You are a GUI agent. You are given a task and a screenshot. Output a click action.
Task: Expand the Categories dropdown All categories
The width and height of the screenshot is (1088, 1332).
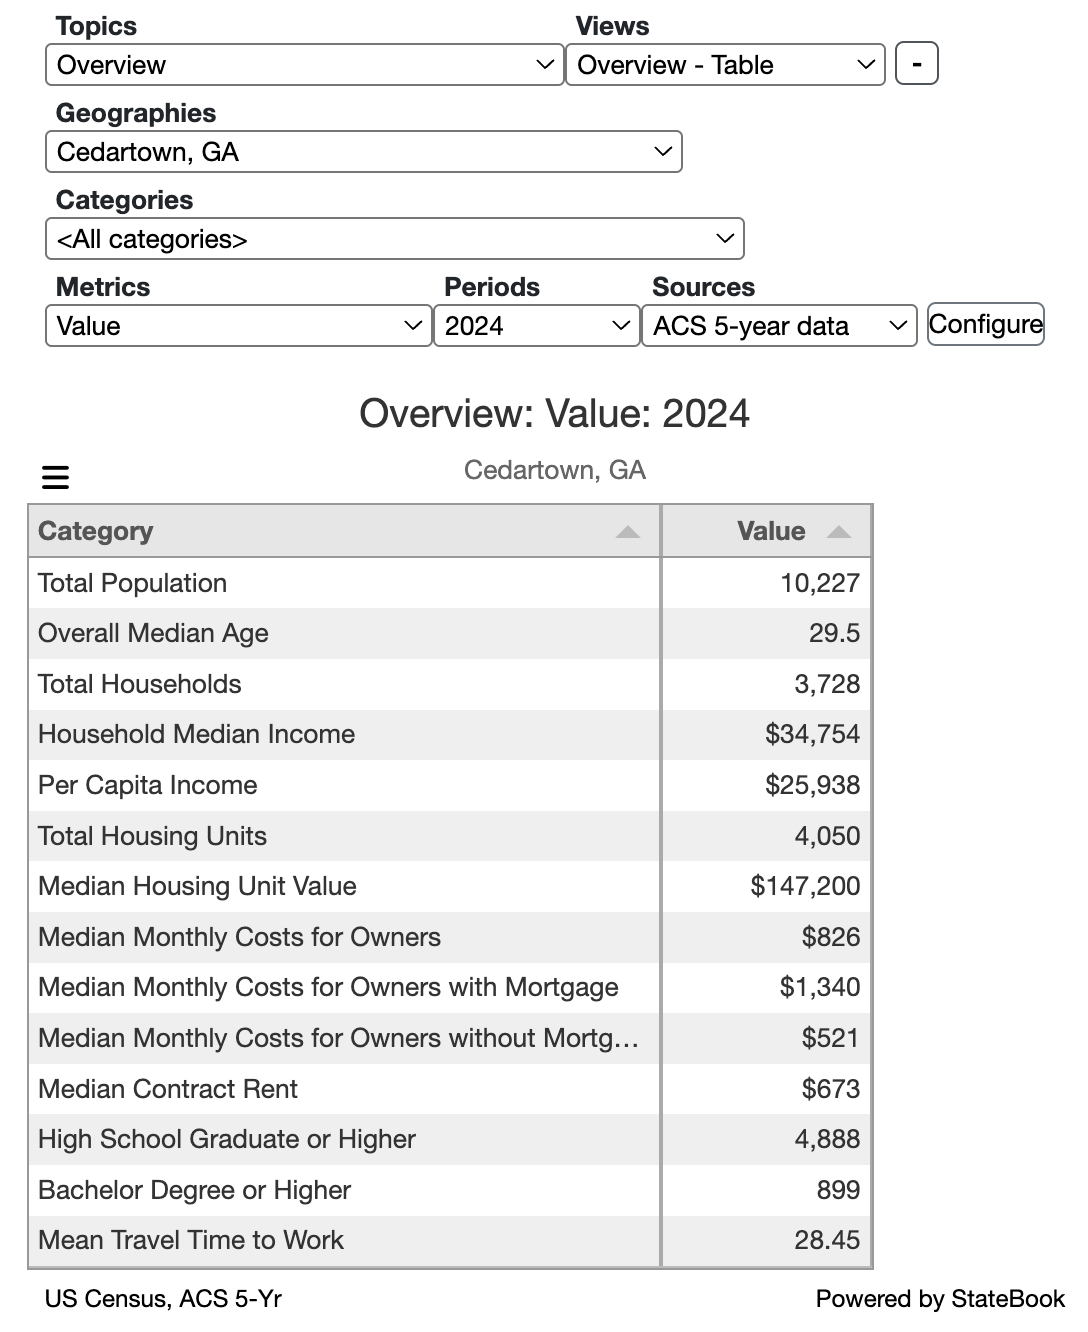click(395, 239)
